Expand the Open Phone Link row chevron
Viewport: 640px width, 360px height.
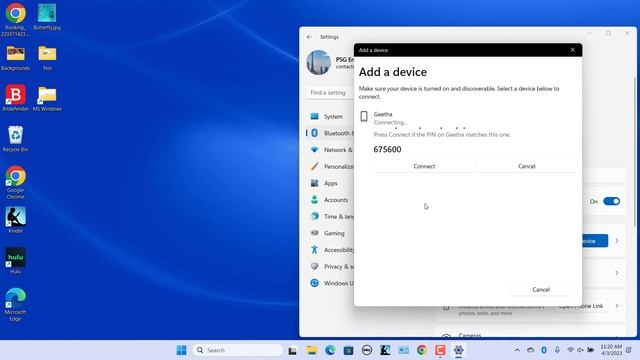[617, 306]
